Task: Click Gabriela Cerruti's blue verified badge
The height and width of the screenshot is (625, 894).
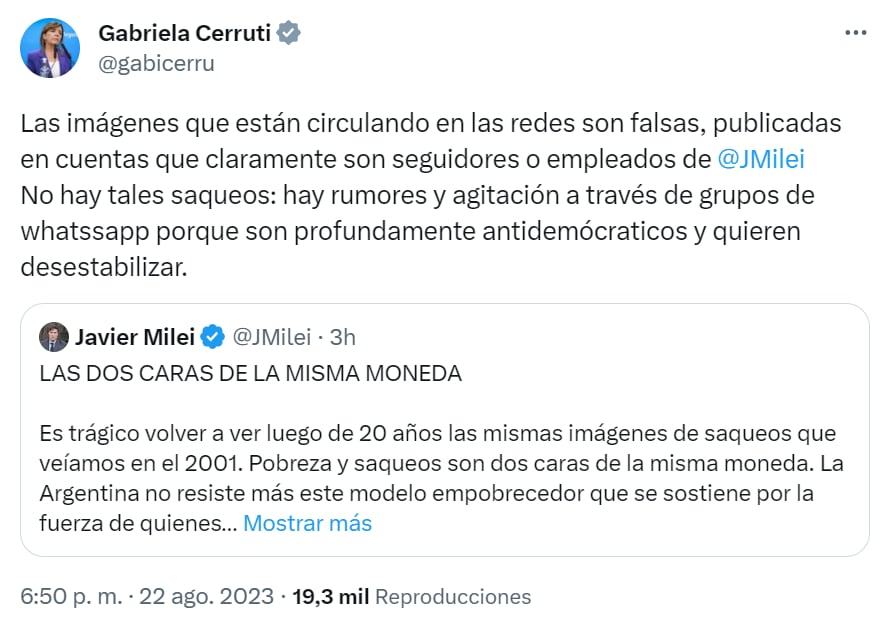Action: 289,33
